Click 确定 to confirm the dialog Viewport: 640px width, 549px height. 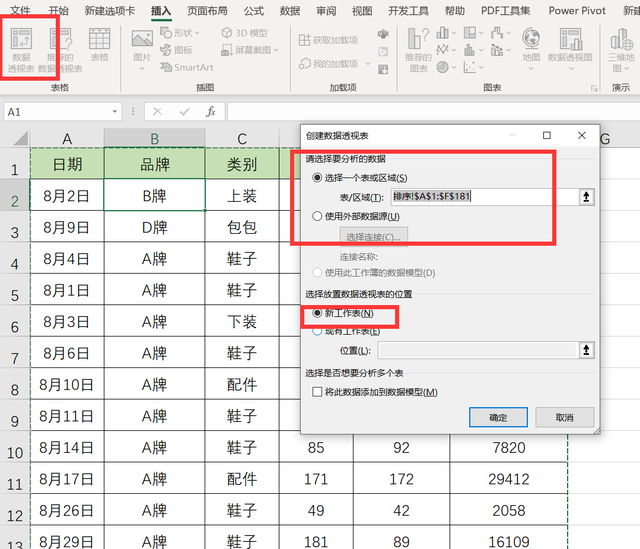coord(498,417)
